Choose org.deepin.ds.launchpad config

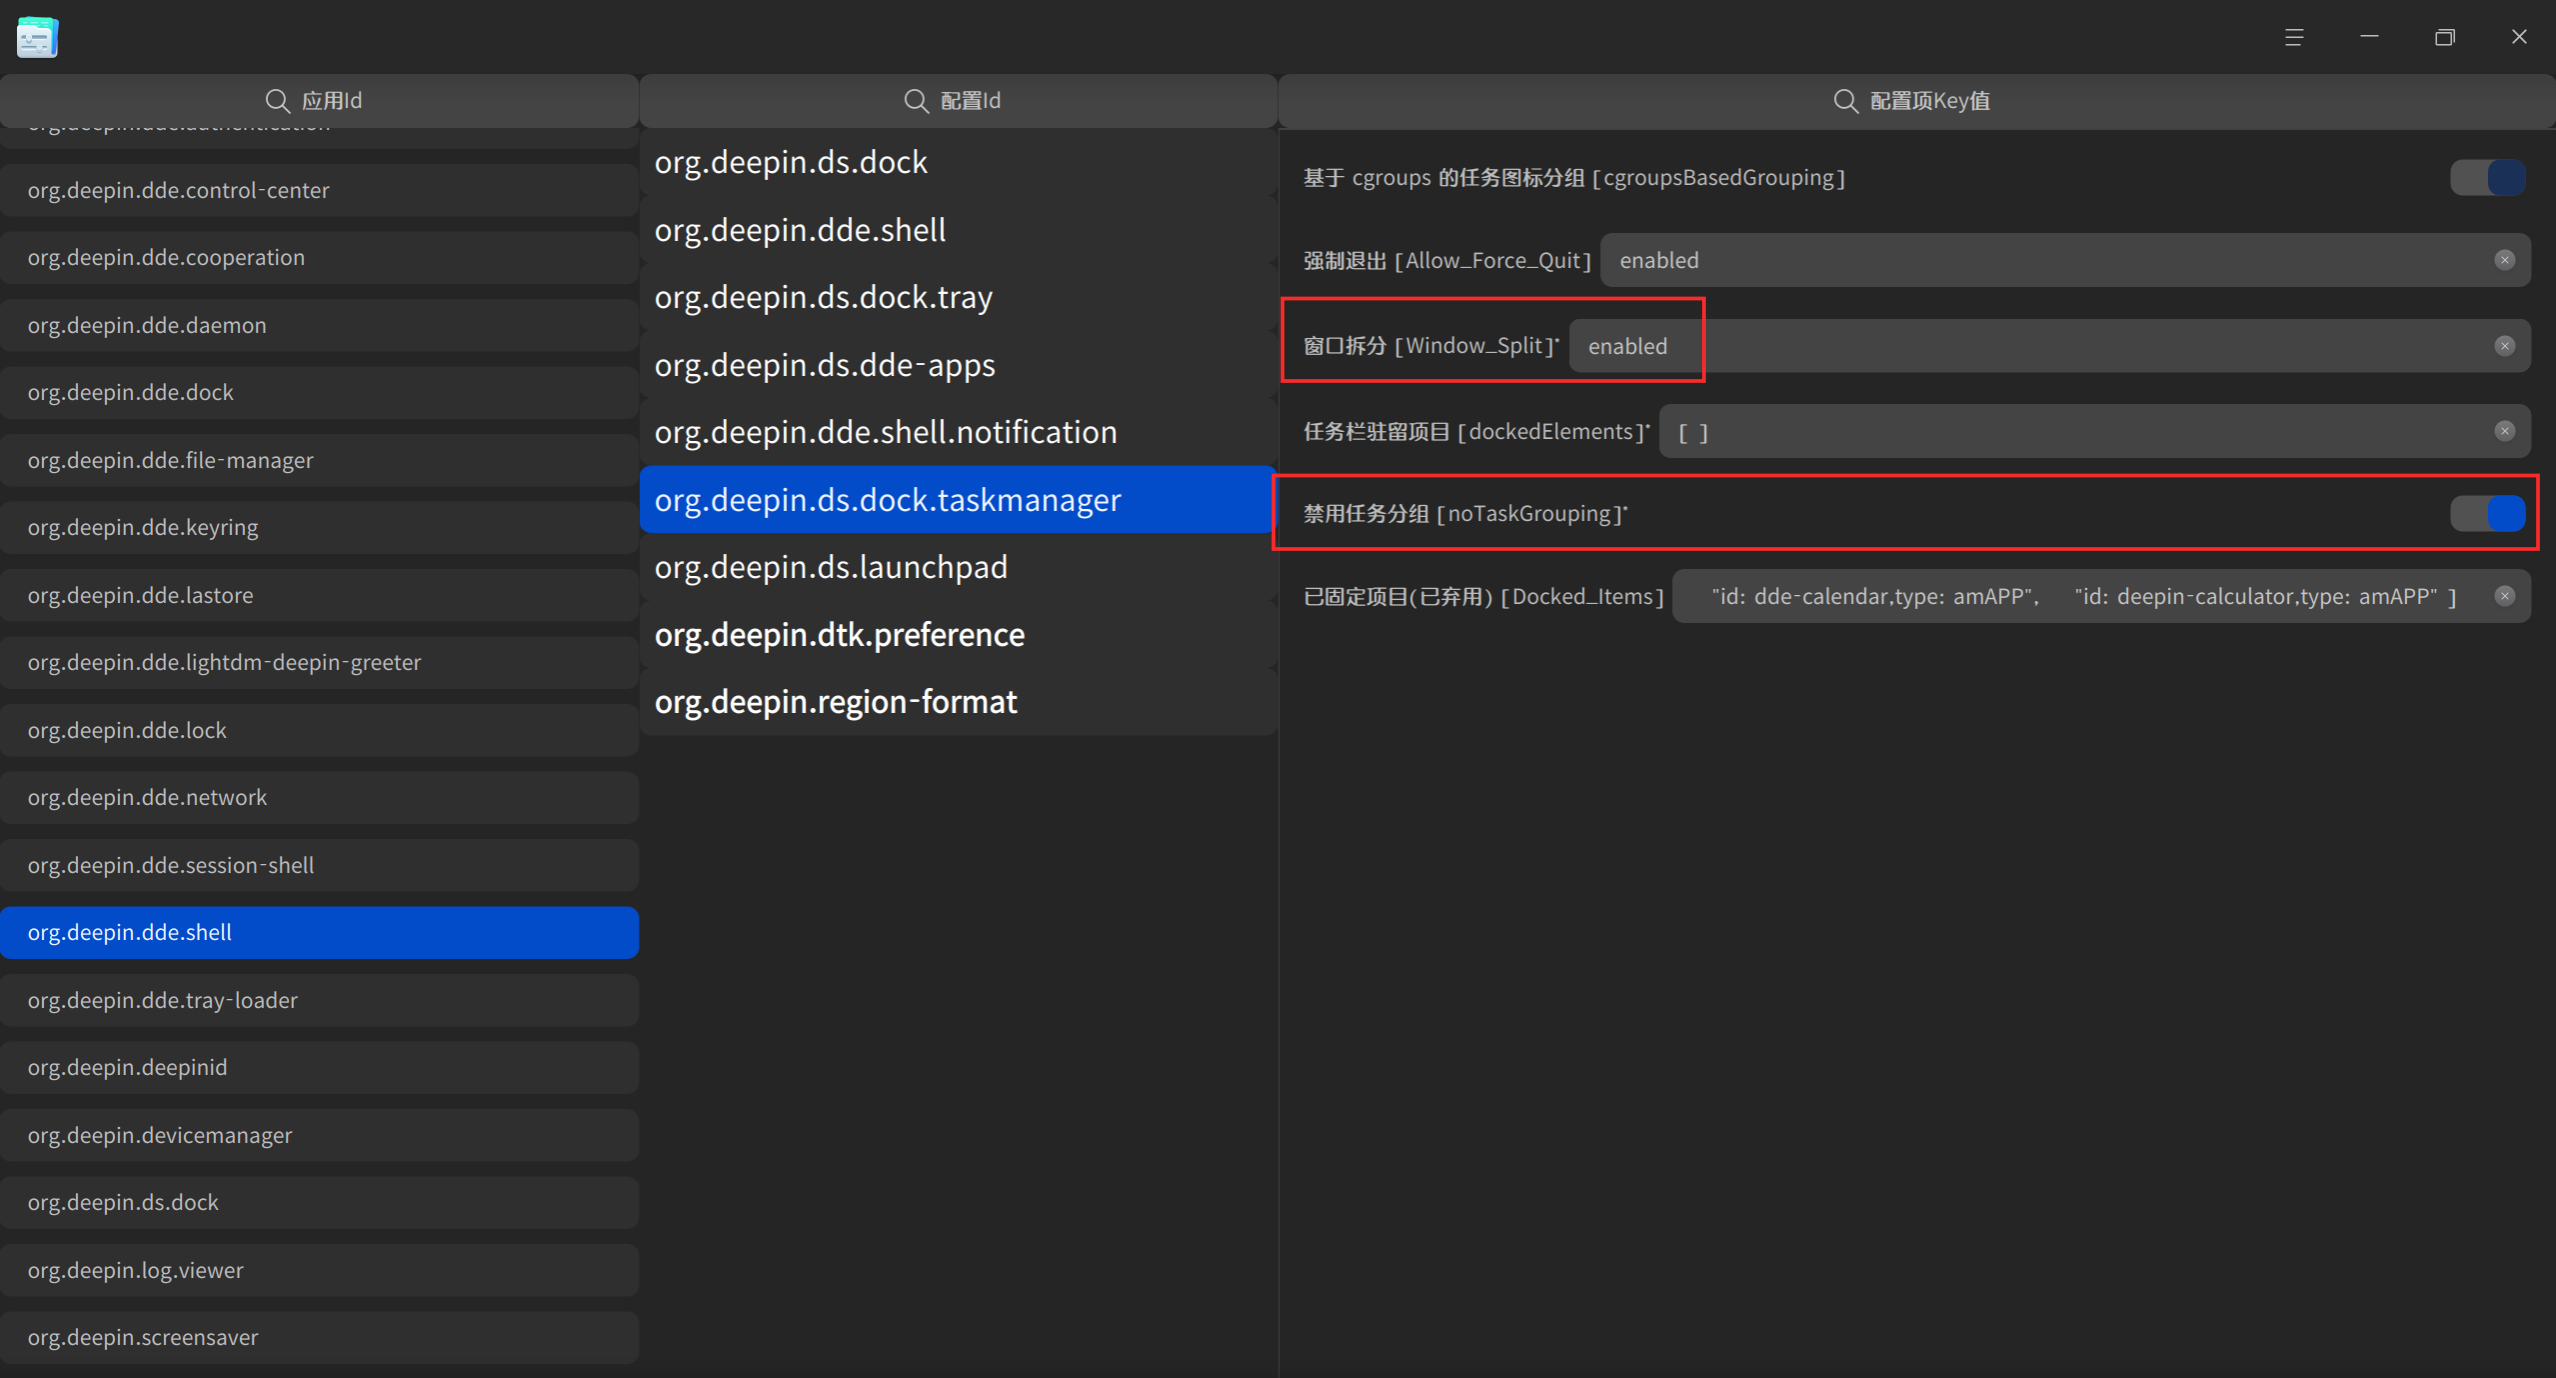point(830,567)
